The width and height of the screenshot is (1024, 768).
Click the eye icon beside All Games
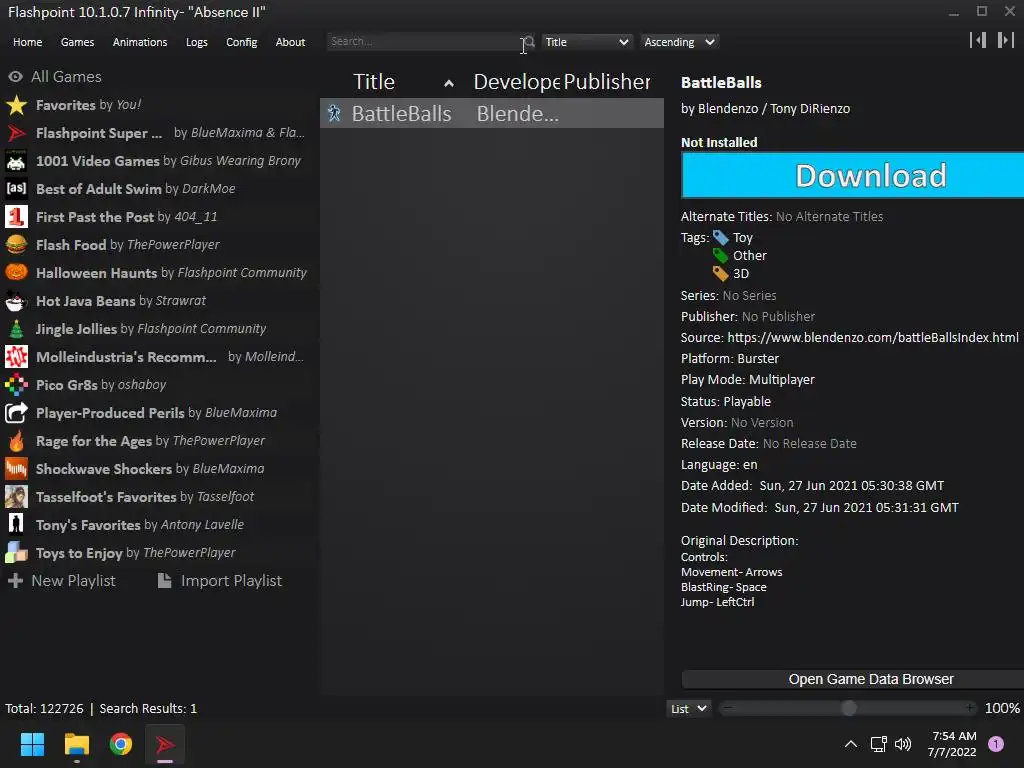(x=16, y=76)
